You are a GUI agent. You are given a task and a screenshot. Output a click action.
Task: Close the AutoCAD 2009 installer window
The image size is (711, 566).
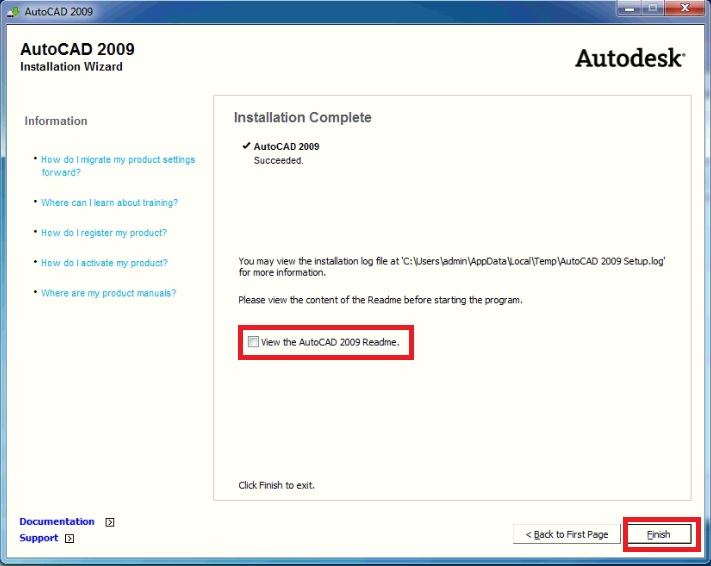click(x=685, y=9)
